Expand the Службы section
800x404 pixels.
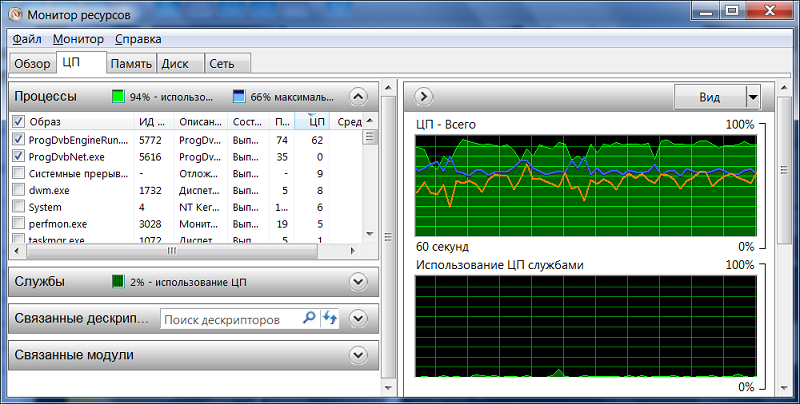pyautogui.click(x=358, y=281)
